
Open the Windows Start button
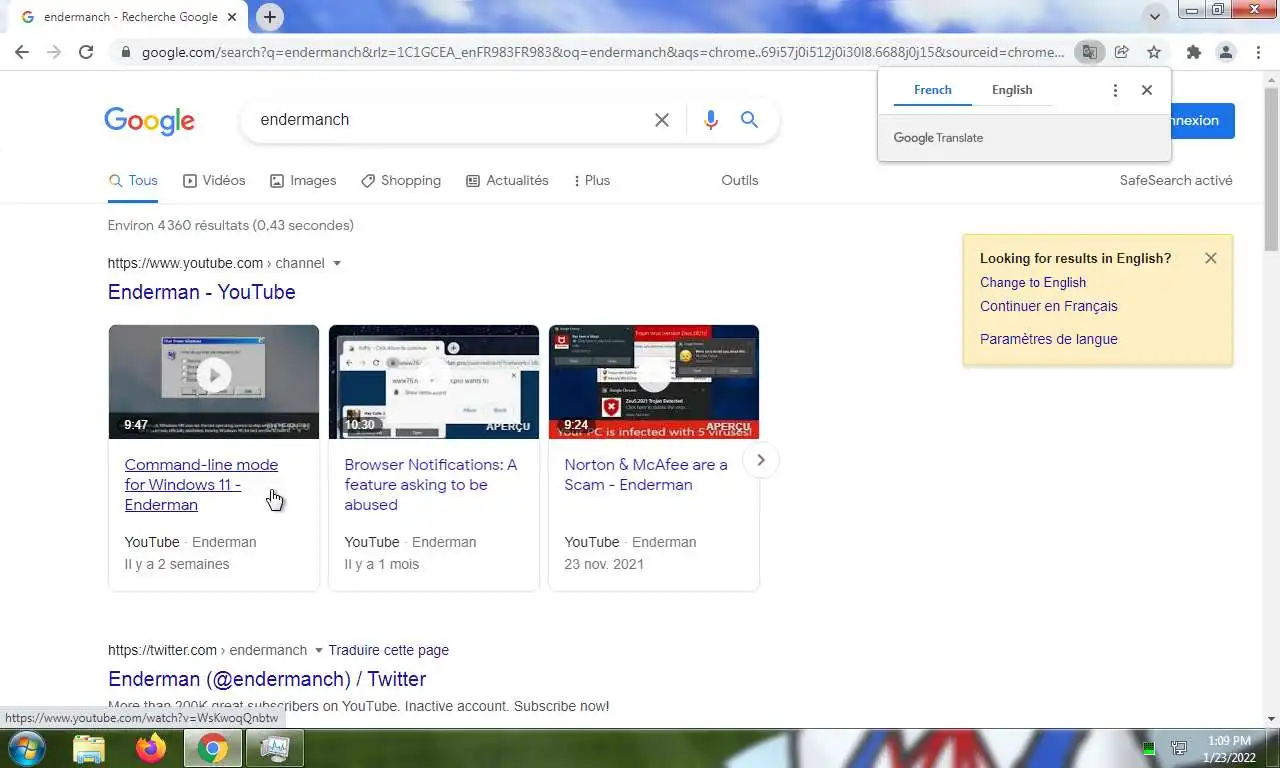(x=25, y=748)
